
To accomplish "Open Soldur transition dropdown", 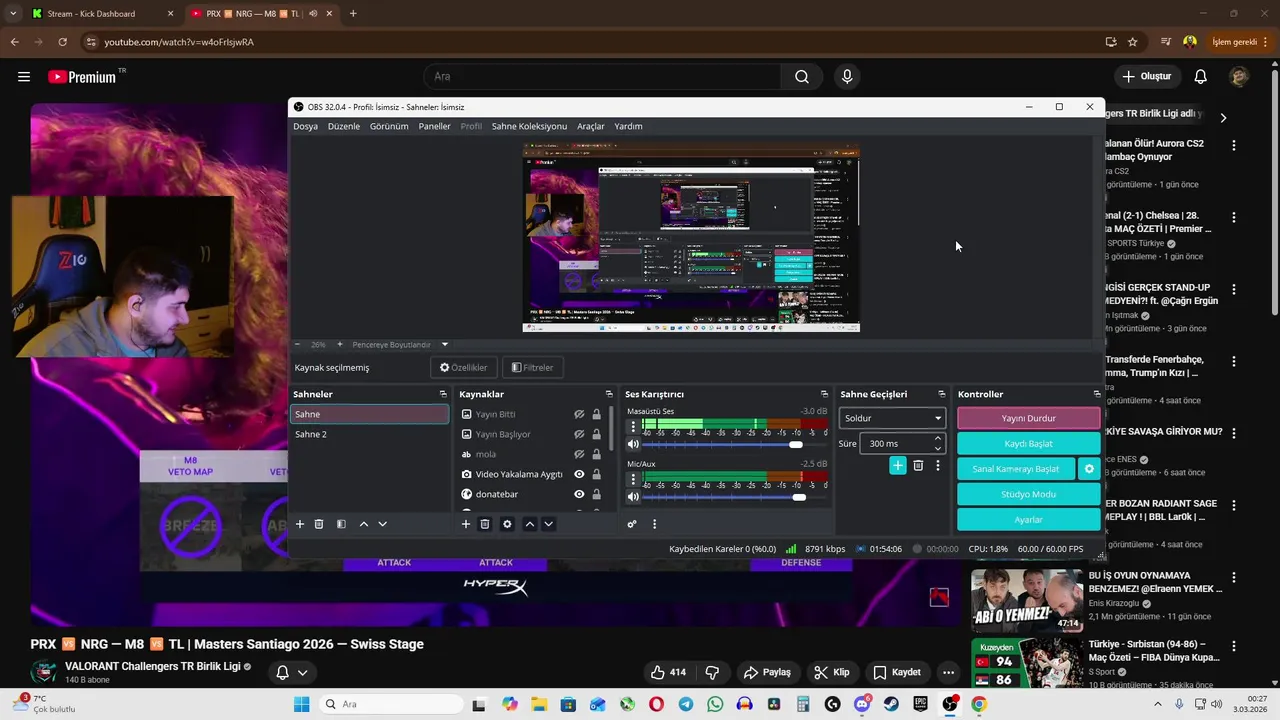I will [x=892, y=418].
